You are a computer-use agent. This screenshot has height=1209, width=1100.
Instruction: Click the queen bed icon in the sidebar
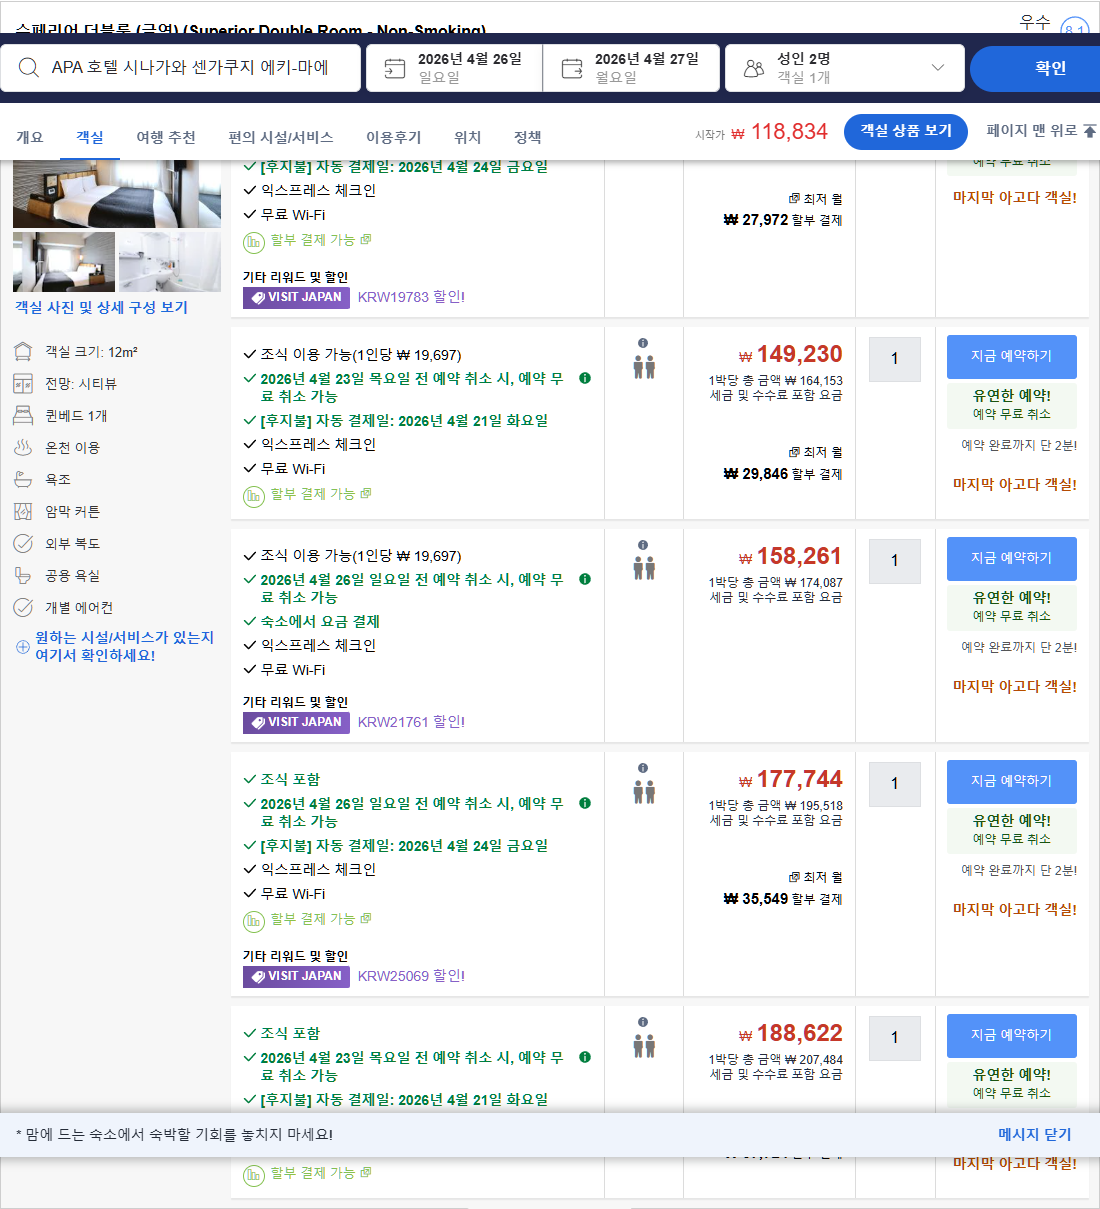click(22, 415)
